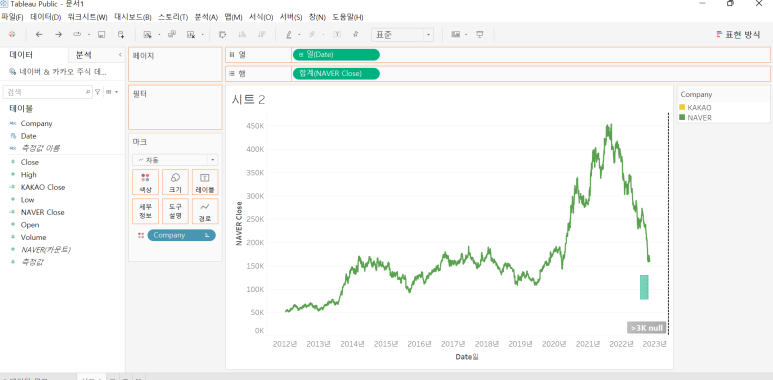
Task: Click the 일(Date) pill on Columns shelf
Action: [336, 55]
